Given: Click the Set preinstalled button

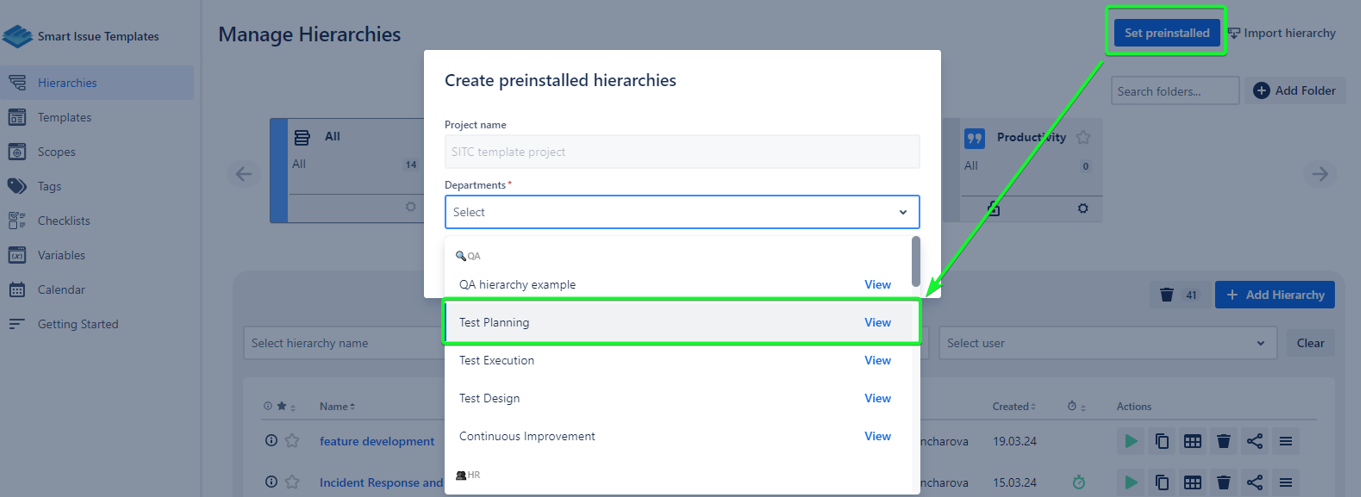Looking at the screenshot, I should coord(1166,33).
